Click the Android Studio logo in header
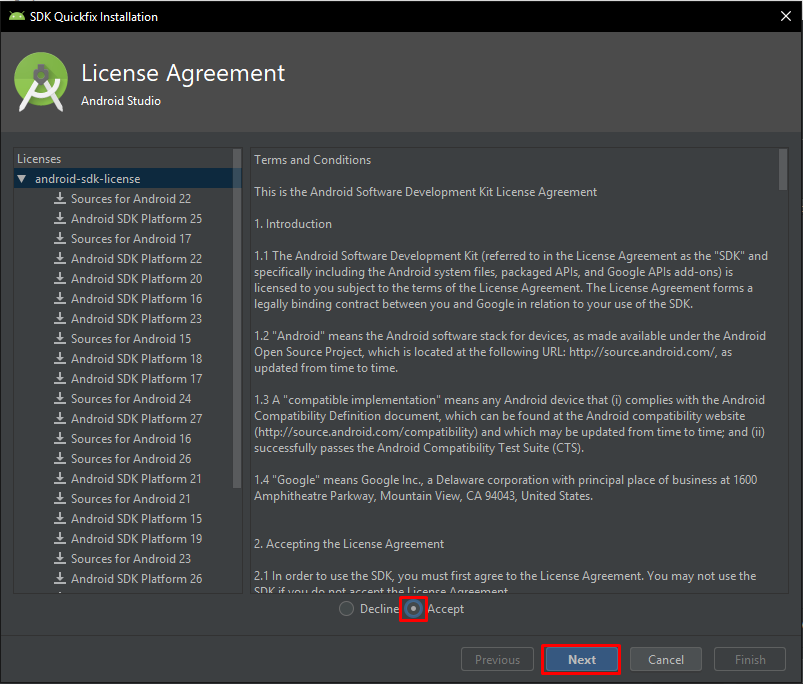 tap(41, 82)
